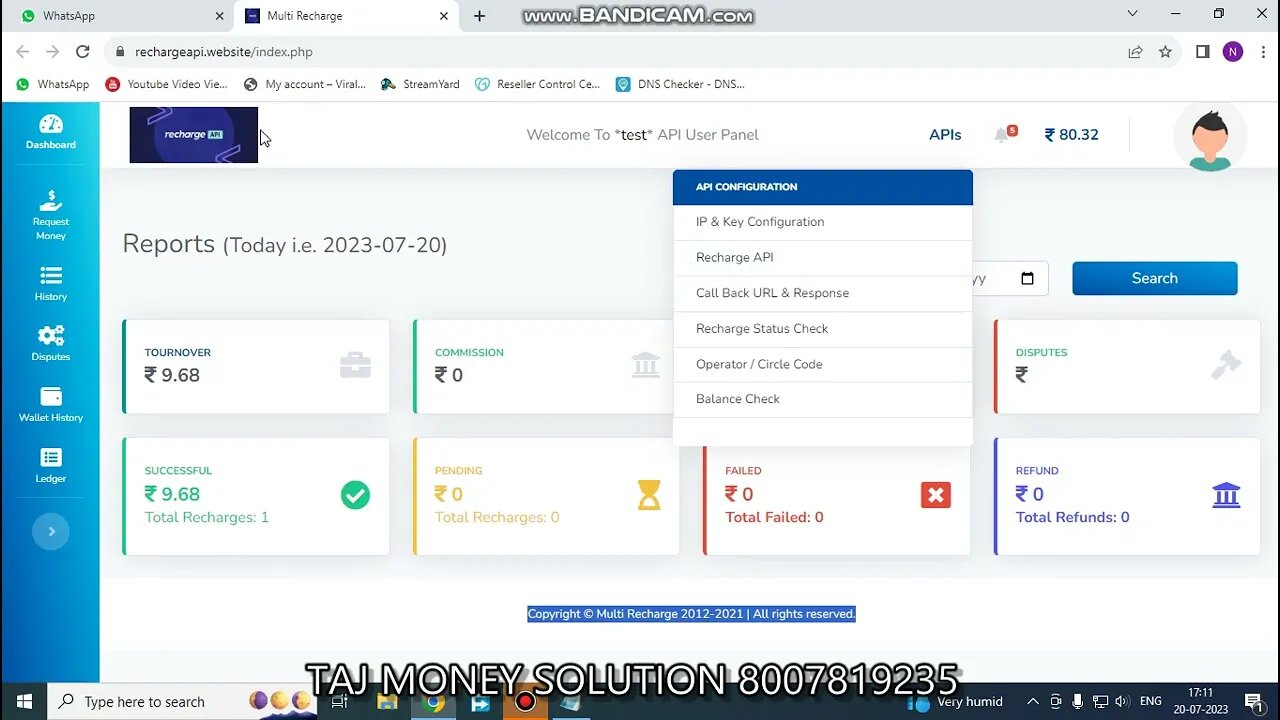Click the user avatar picture
This screenshot has width=1280, height=720.
tap(1210, 136)
